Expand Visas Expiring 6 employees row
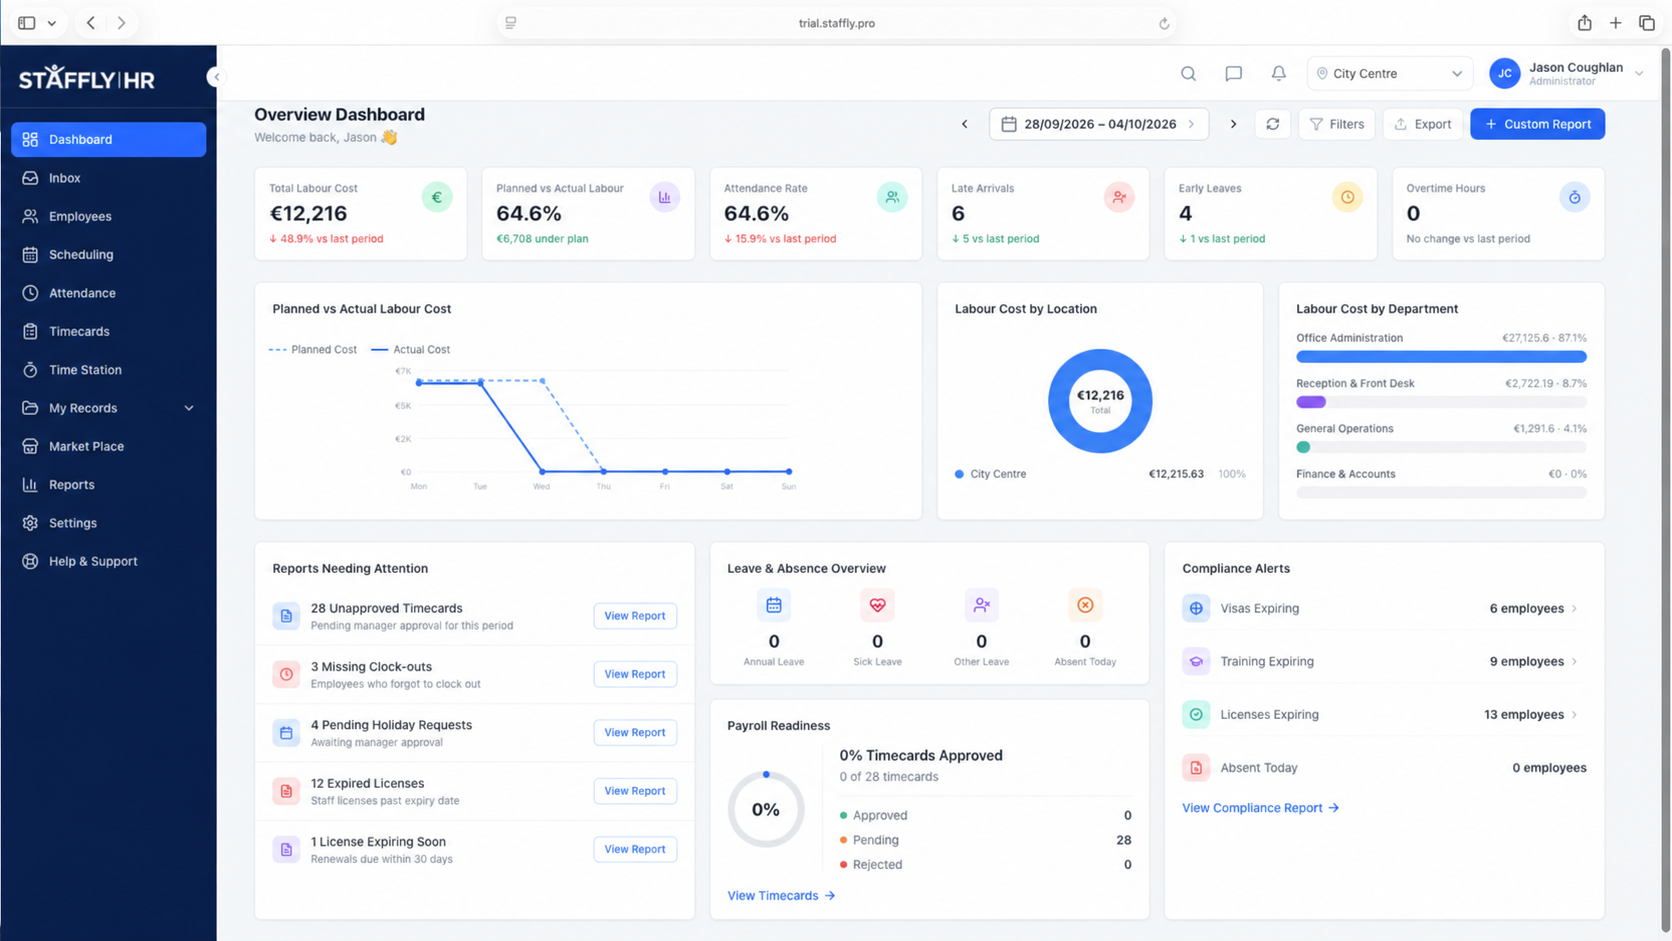Image resolution: width=1672 pixels, height=941 pixels. tap(1384, 608)
